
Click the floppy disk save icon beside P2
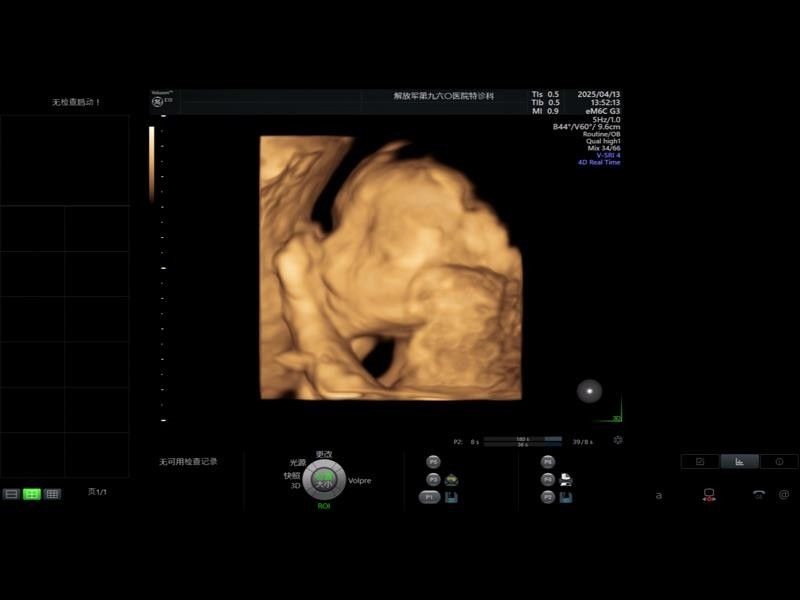click(566, 497)
